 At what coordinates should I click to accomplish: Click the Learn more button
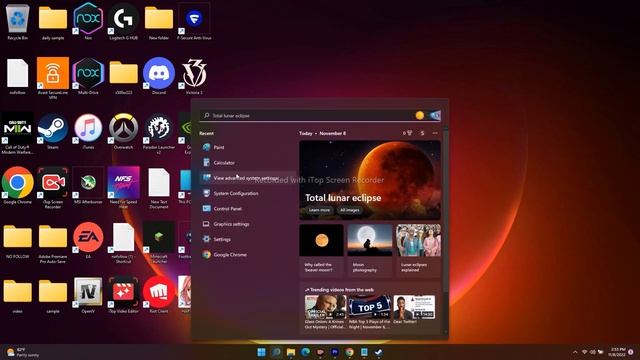[319, 210]
